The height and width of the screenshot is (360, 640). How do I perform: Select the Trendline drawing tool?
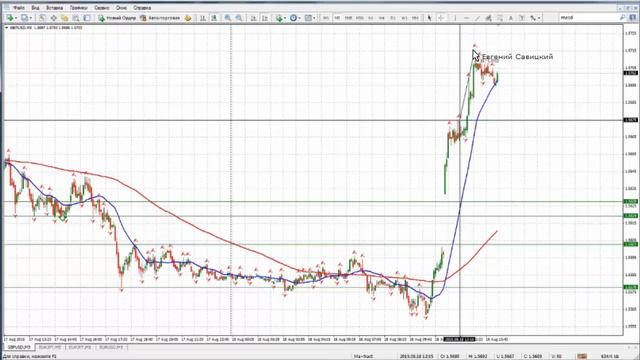click(x=477, y=18)
